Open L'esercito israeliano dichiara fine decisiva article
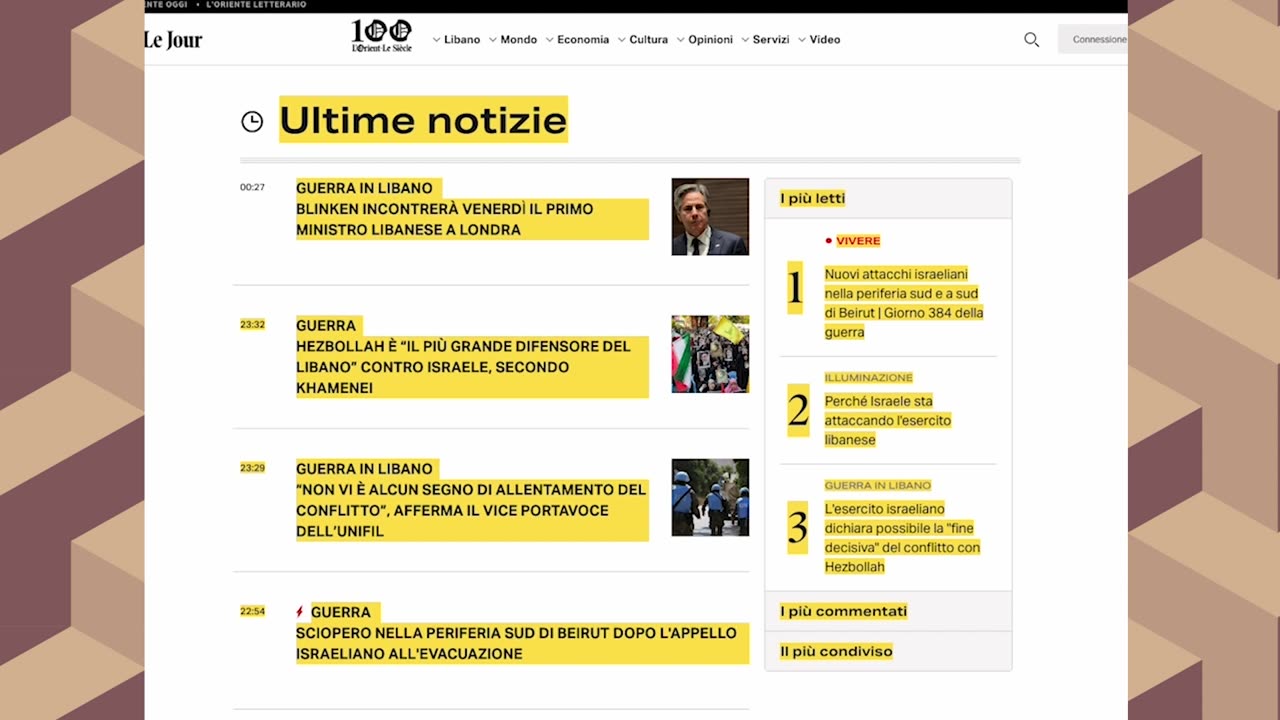1280x720 pixels. tap(903, 538)
